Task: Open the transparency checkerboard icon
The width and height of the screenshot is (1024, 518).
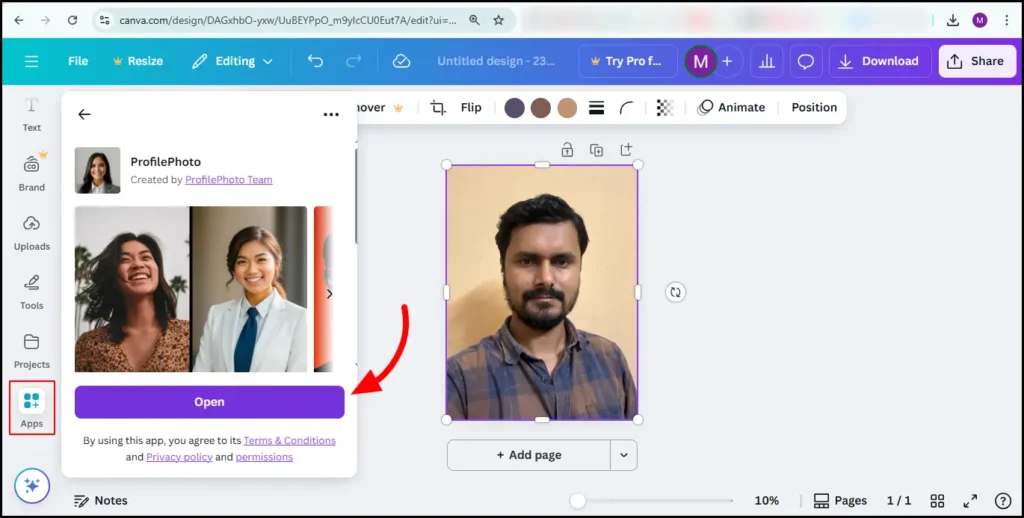Action: click(x=665, y=108)
